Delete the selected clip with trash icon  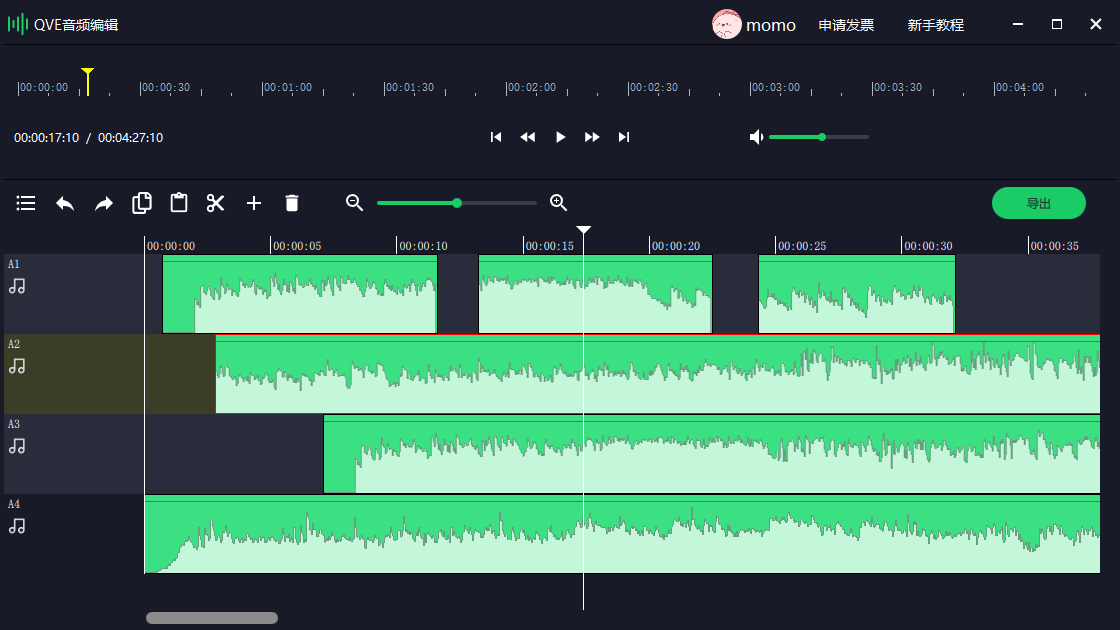point(292,203)
